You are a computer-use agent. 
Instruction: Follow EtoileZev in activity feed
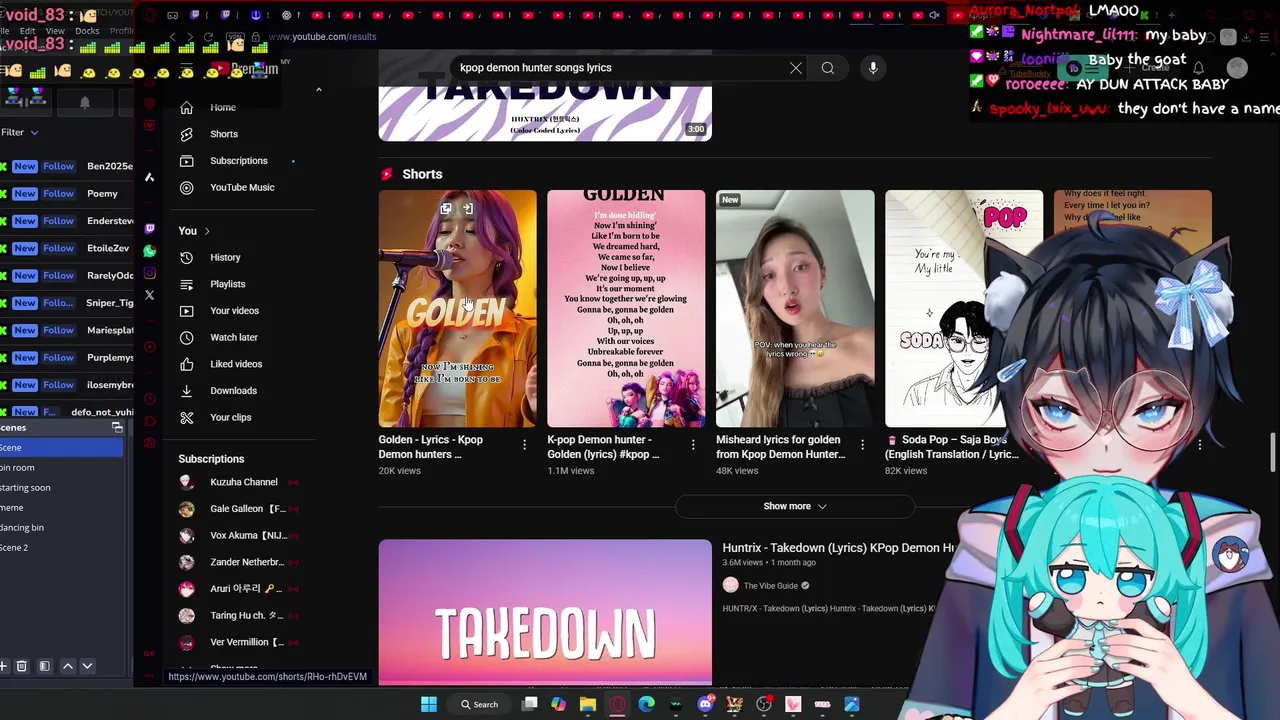(x=58, y=248)
